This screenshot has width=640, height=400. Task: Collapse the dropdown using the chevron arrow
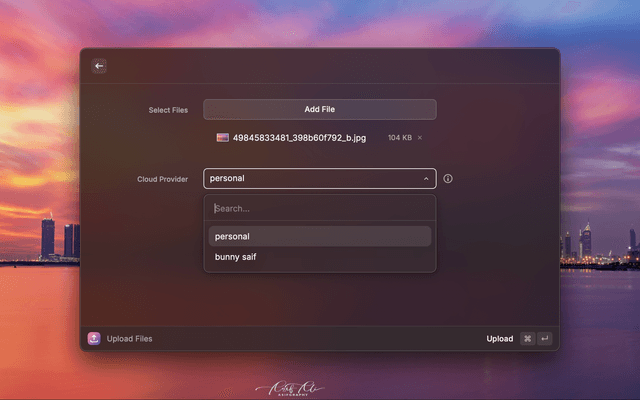pyautogui.click(x=426, y=179)
